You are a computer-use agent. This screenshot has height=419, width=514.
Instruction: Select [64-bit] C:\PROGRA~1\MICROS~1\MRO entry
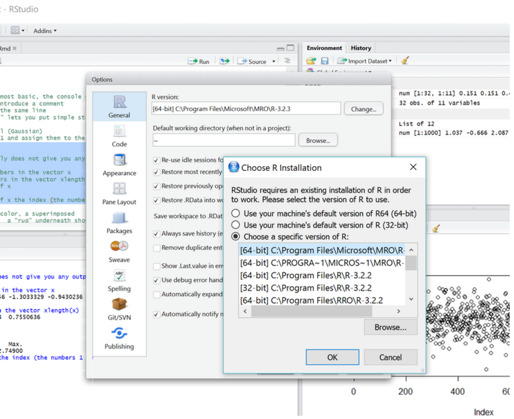click(322, 263)
